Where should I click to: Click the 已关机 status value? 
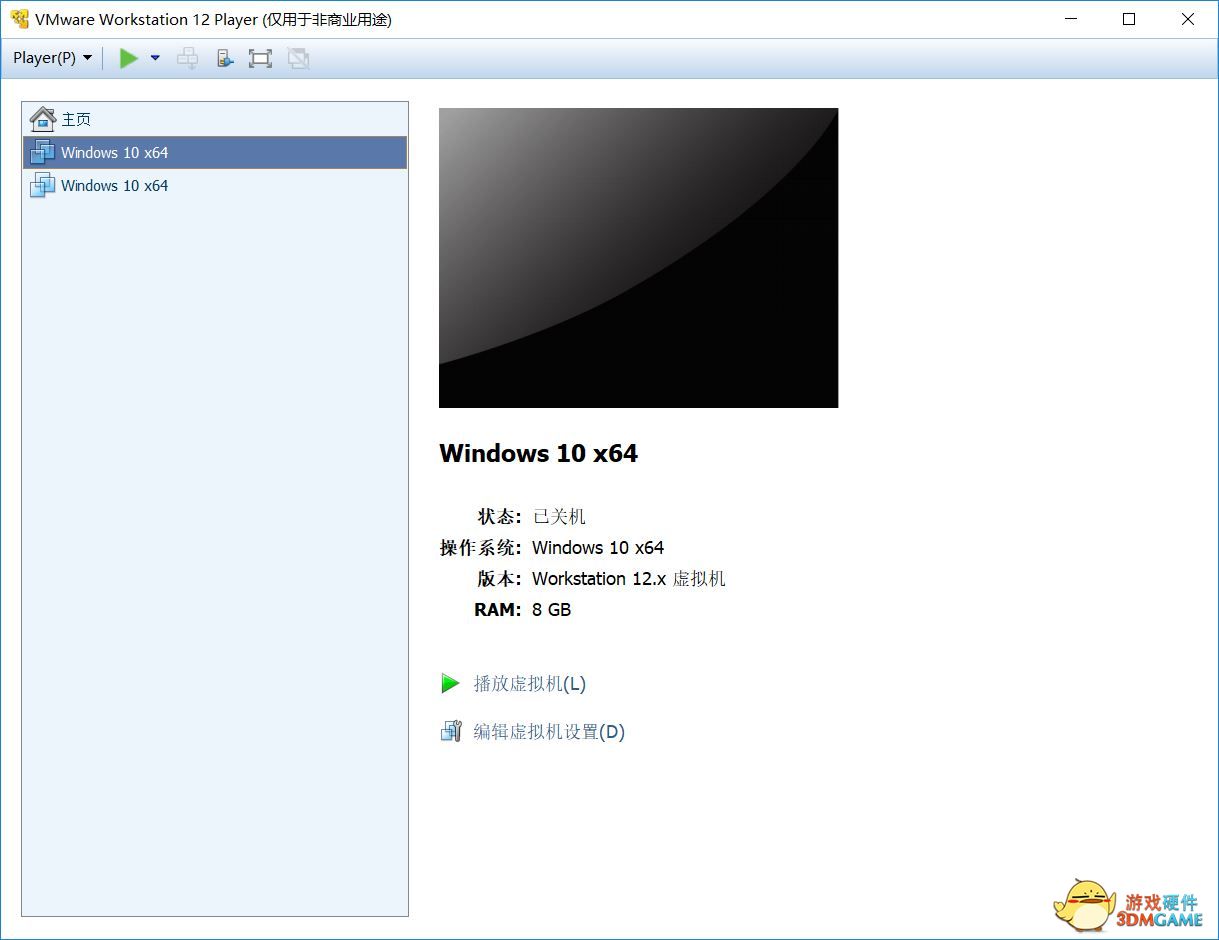(x=559, y=517)
